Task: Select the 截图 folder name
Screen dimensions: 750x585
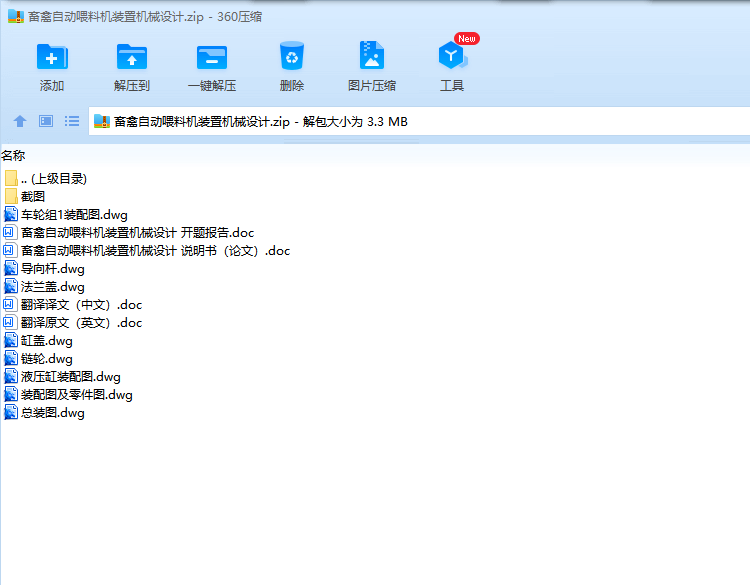Action: [x=33, y=197]
